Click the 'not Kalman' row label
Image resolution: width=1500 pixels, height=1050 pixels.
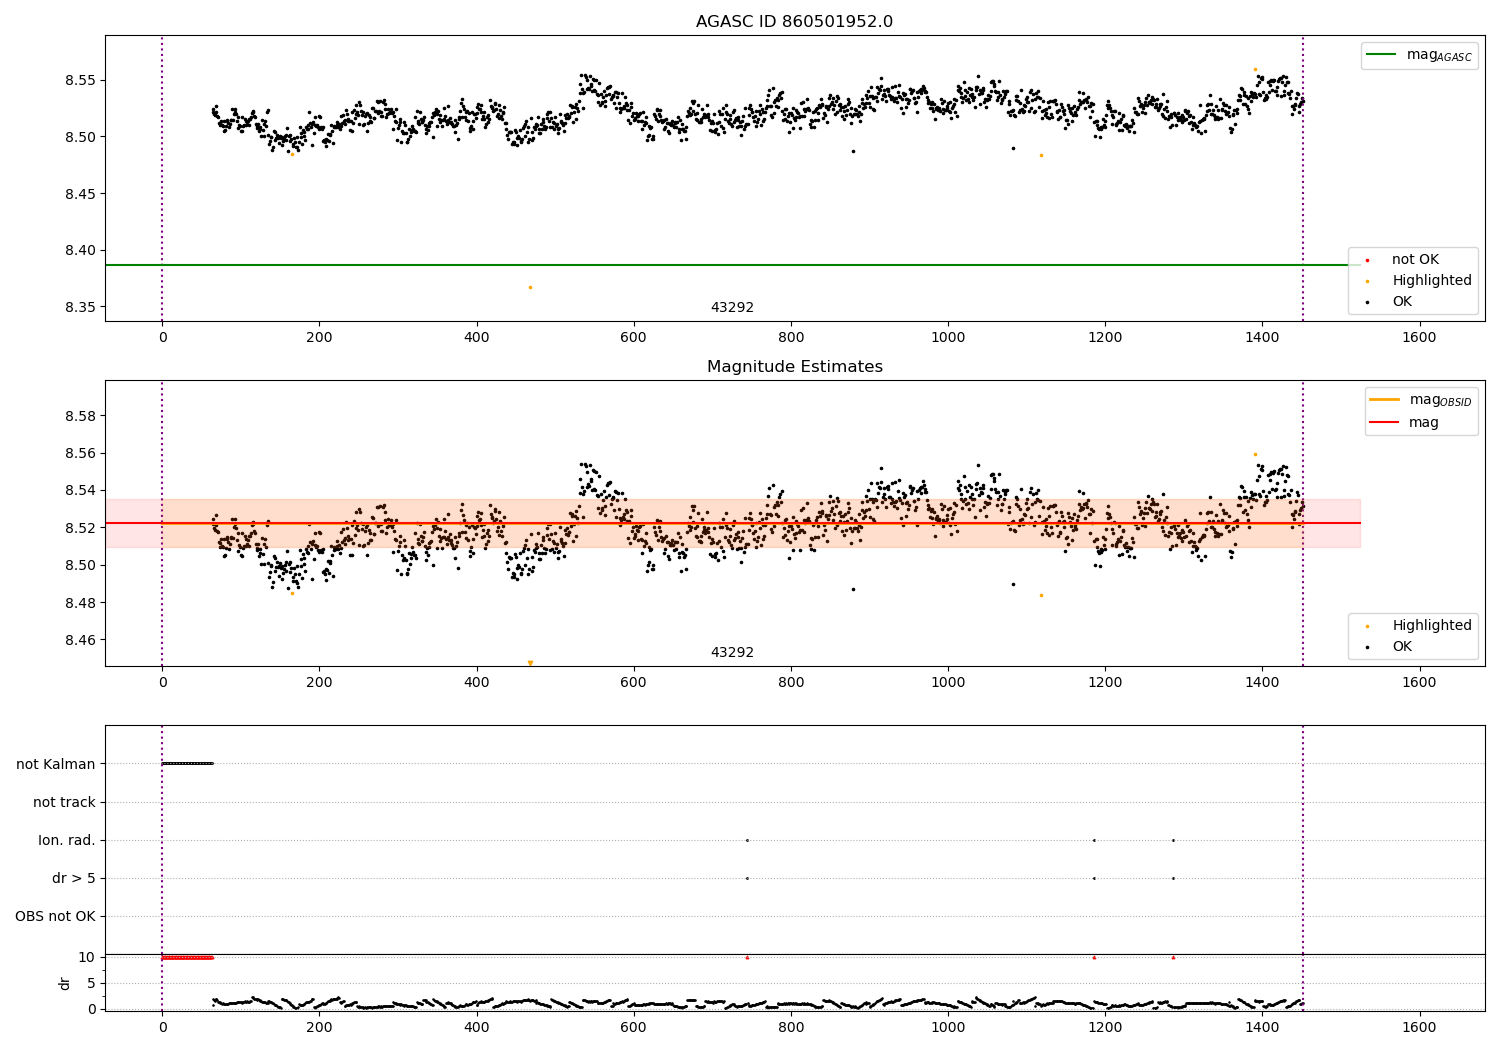click(56, 764)
